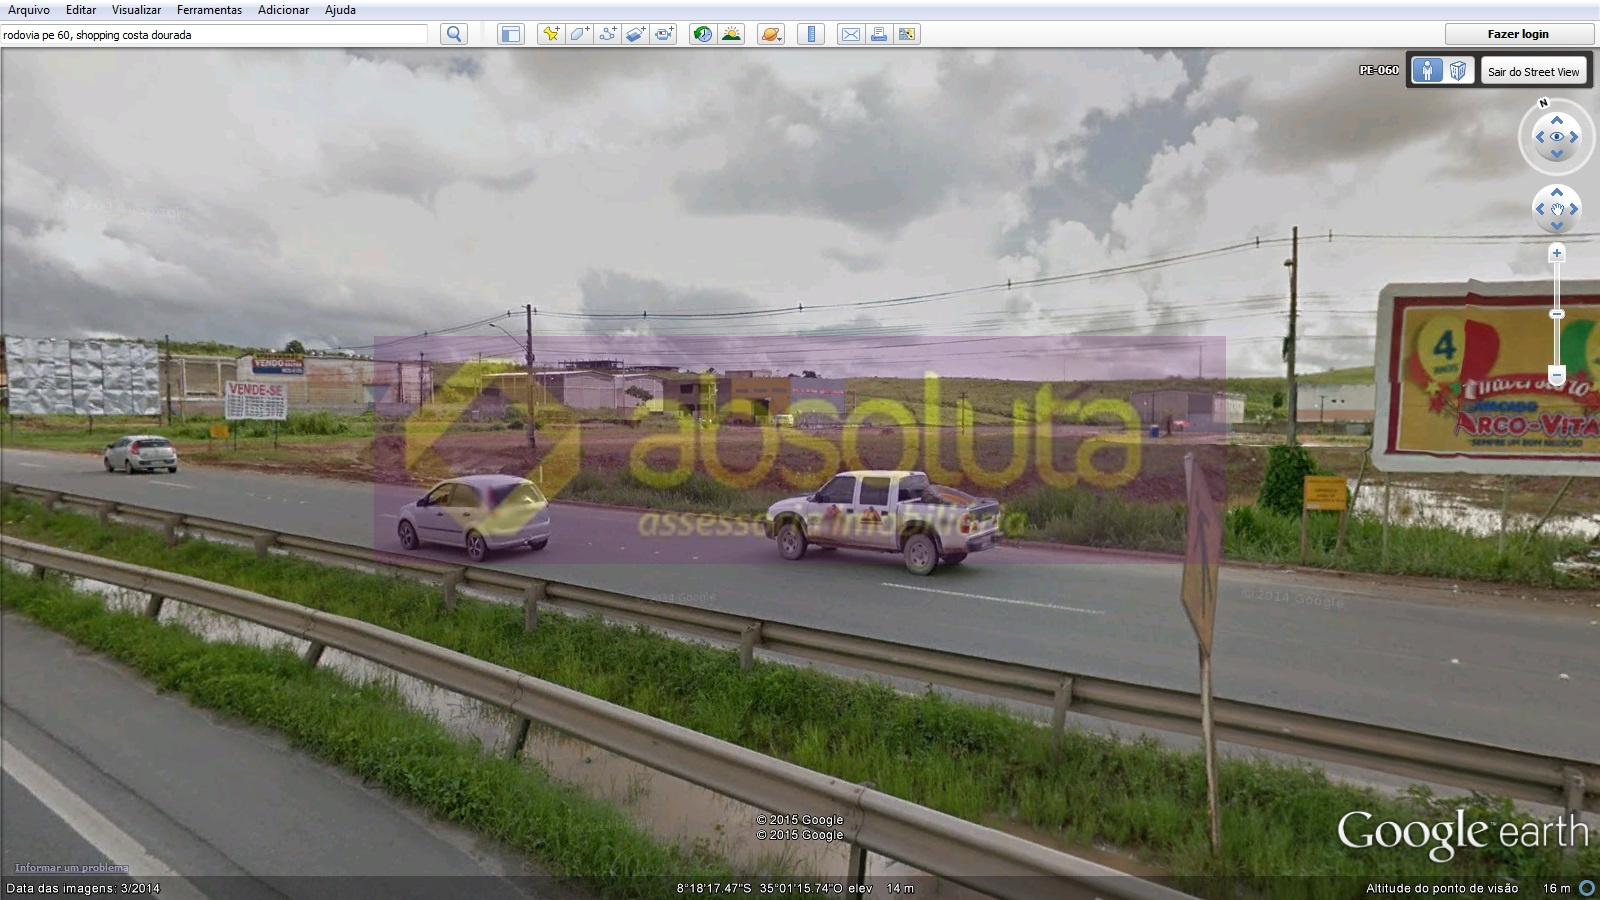Open the 'Informar um problema' link
Screen dimensions: 1600x900
point(72,868)
